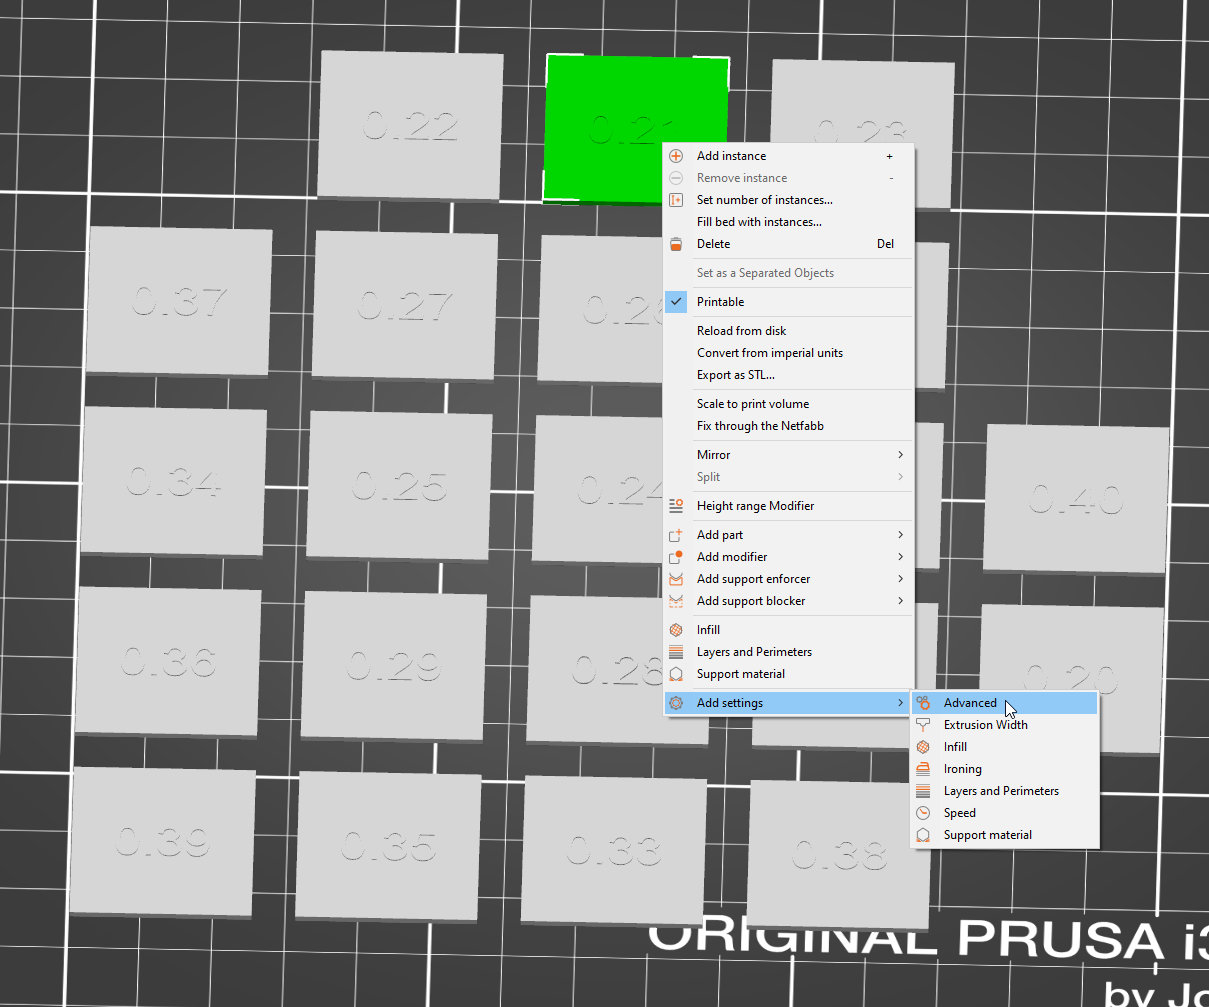The height and width of the screenshot is (1007, 1209).
Task: Click the Add support enforcer icon
Action: pyautogui.click(x=676, y=579)
